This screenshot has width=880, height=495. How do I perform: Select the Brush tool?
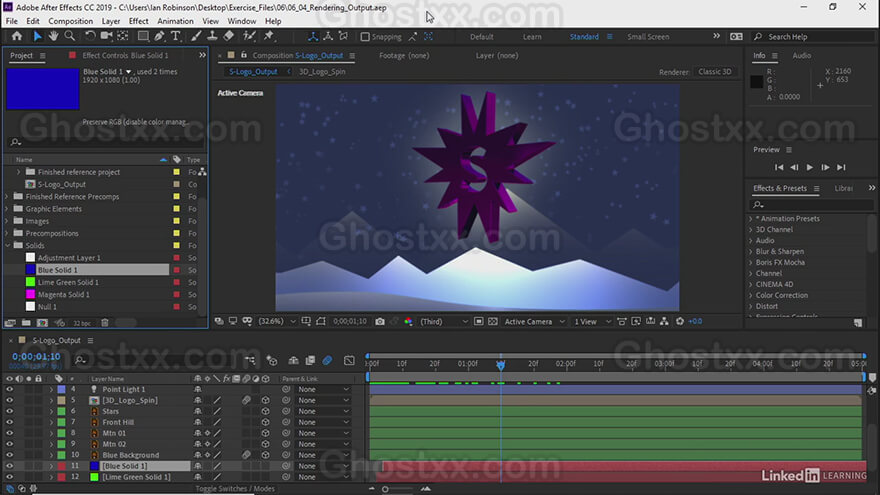pos(196,36)
